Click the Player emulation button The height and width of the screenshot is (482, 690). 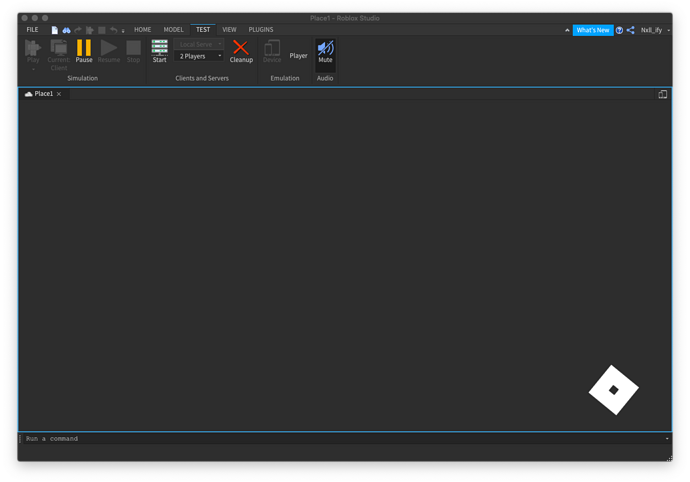coord(298,55)
